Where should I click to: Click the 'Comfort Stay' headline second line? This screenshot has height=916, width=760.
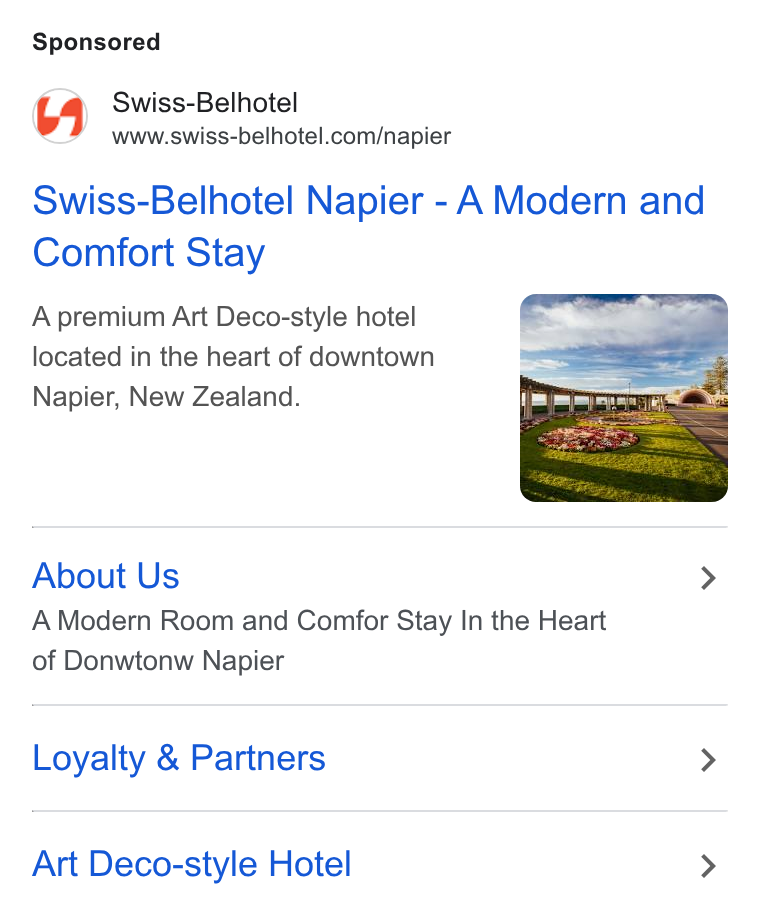point(149,253)
